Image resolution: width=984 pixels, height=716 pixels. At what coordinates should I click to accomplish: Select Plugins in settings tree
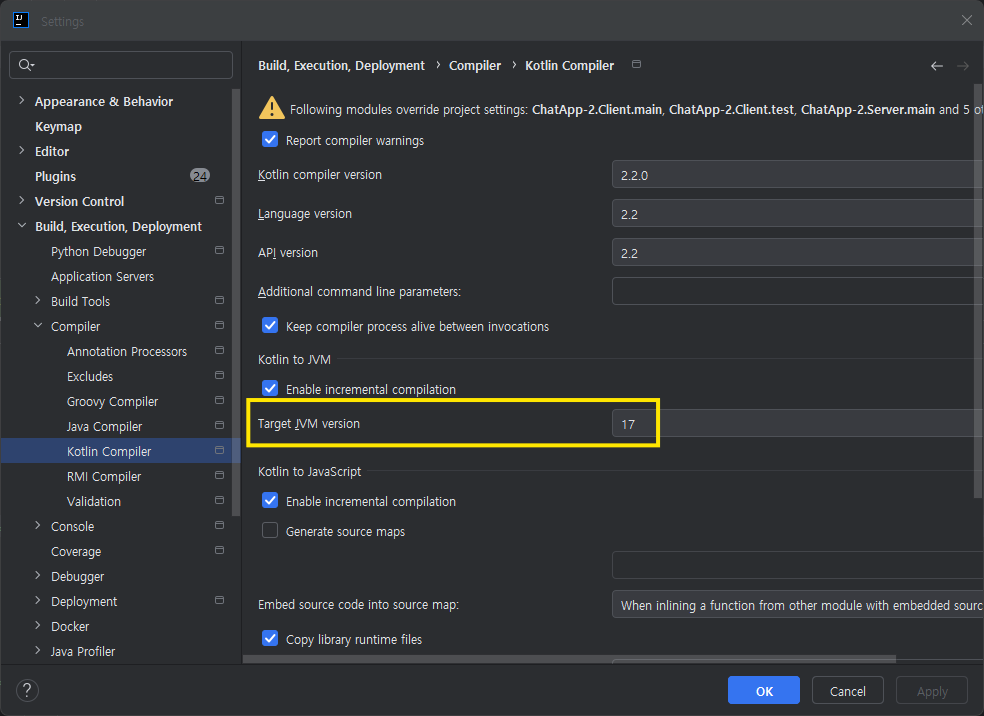[55, 176]
